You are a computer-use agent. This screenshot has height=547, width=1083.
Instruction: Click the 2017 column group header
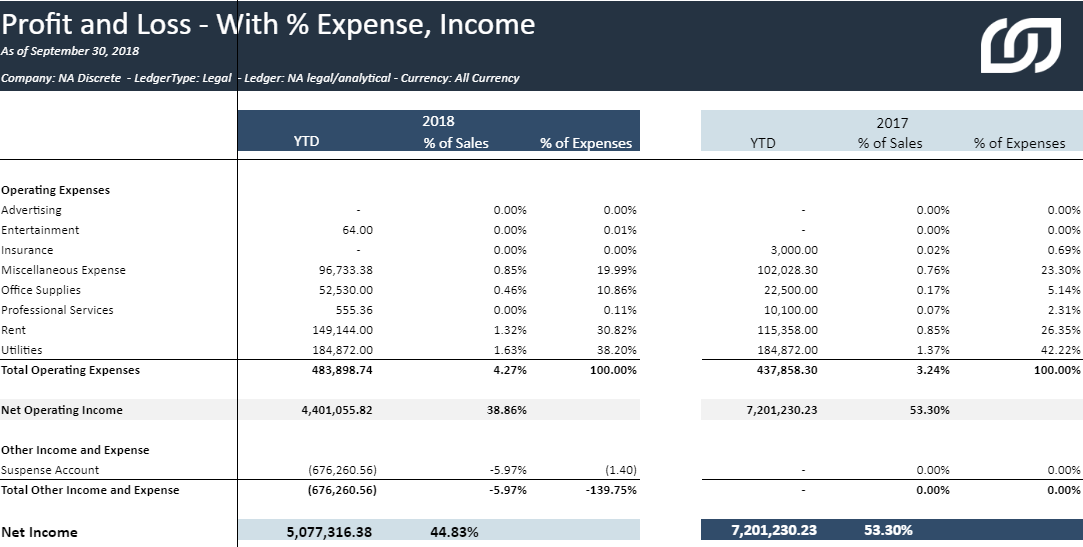pyautogui.click(x=891, y=123)
